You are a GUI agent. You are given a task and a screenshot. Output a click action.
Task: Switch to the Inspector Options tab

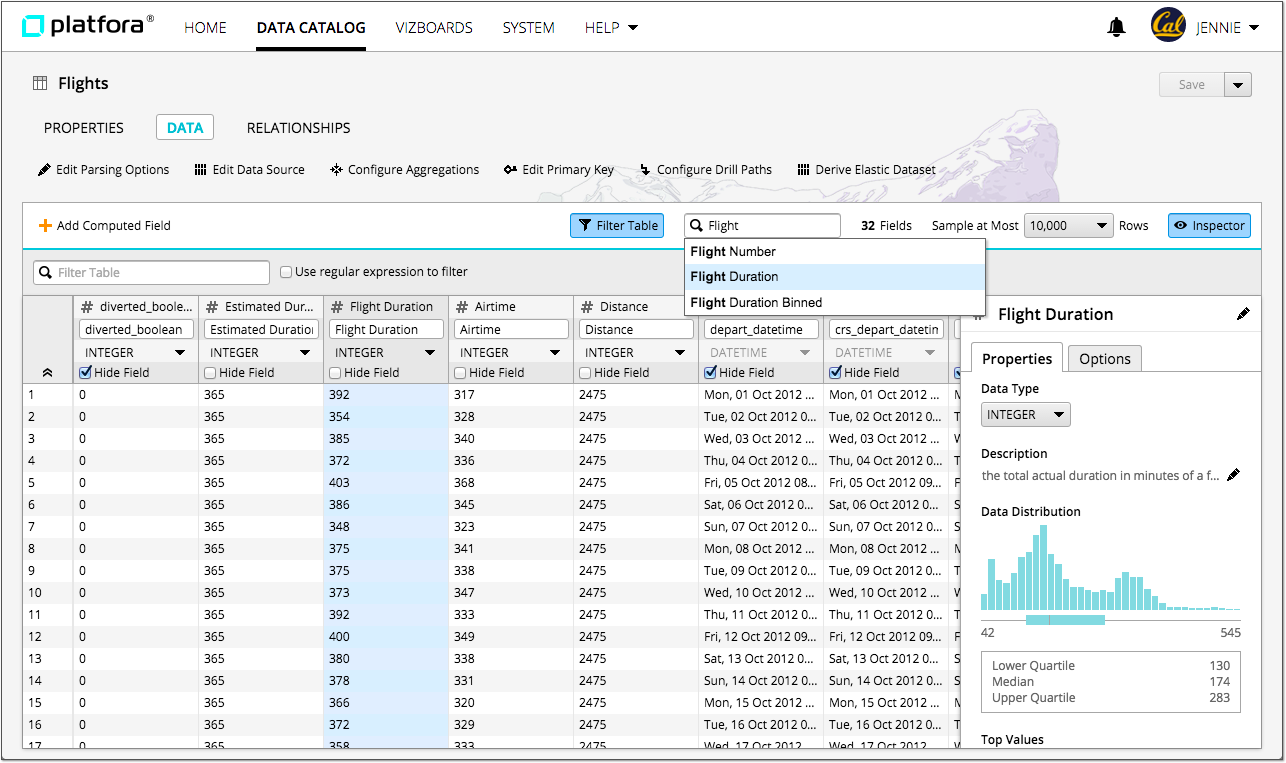pos(1104,359)
